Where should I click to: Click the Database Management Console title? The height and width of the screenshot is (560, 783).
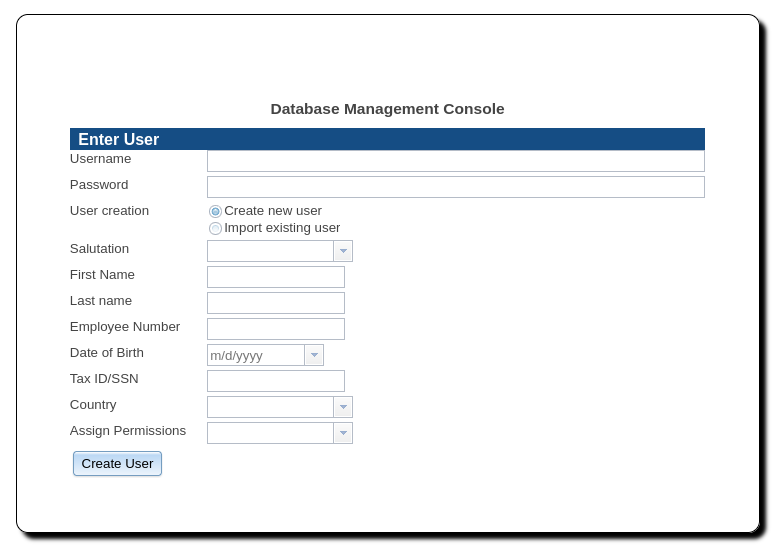387,109
